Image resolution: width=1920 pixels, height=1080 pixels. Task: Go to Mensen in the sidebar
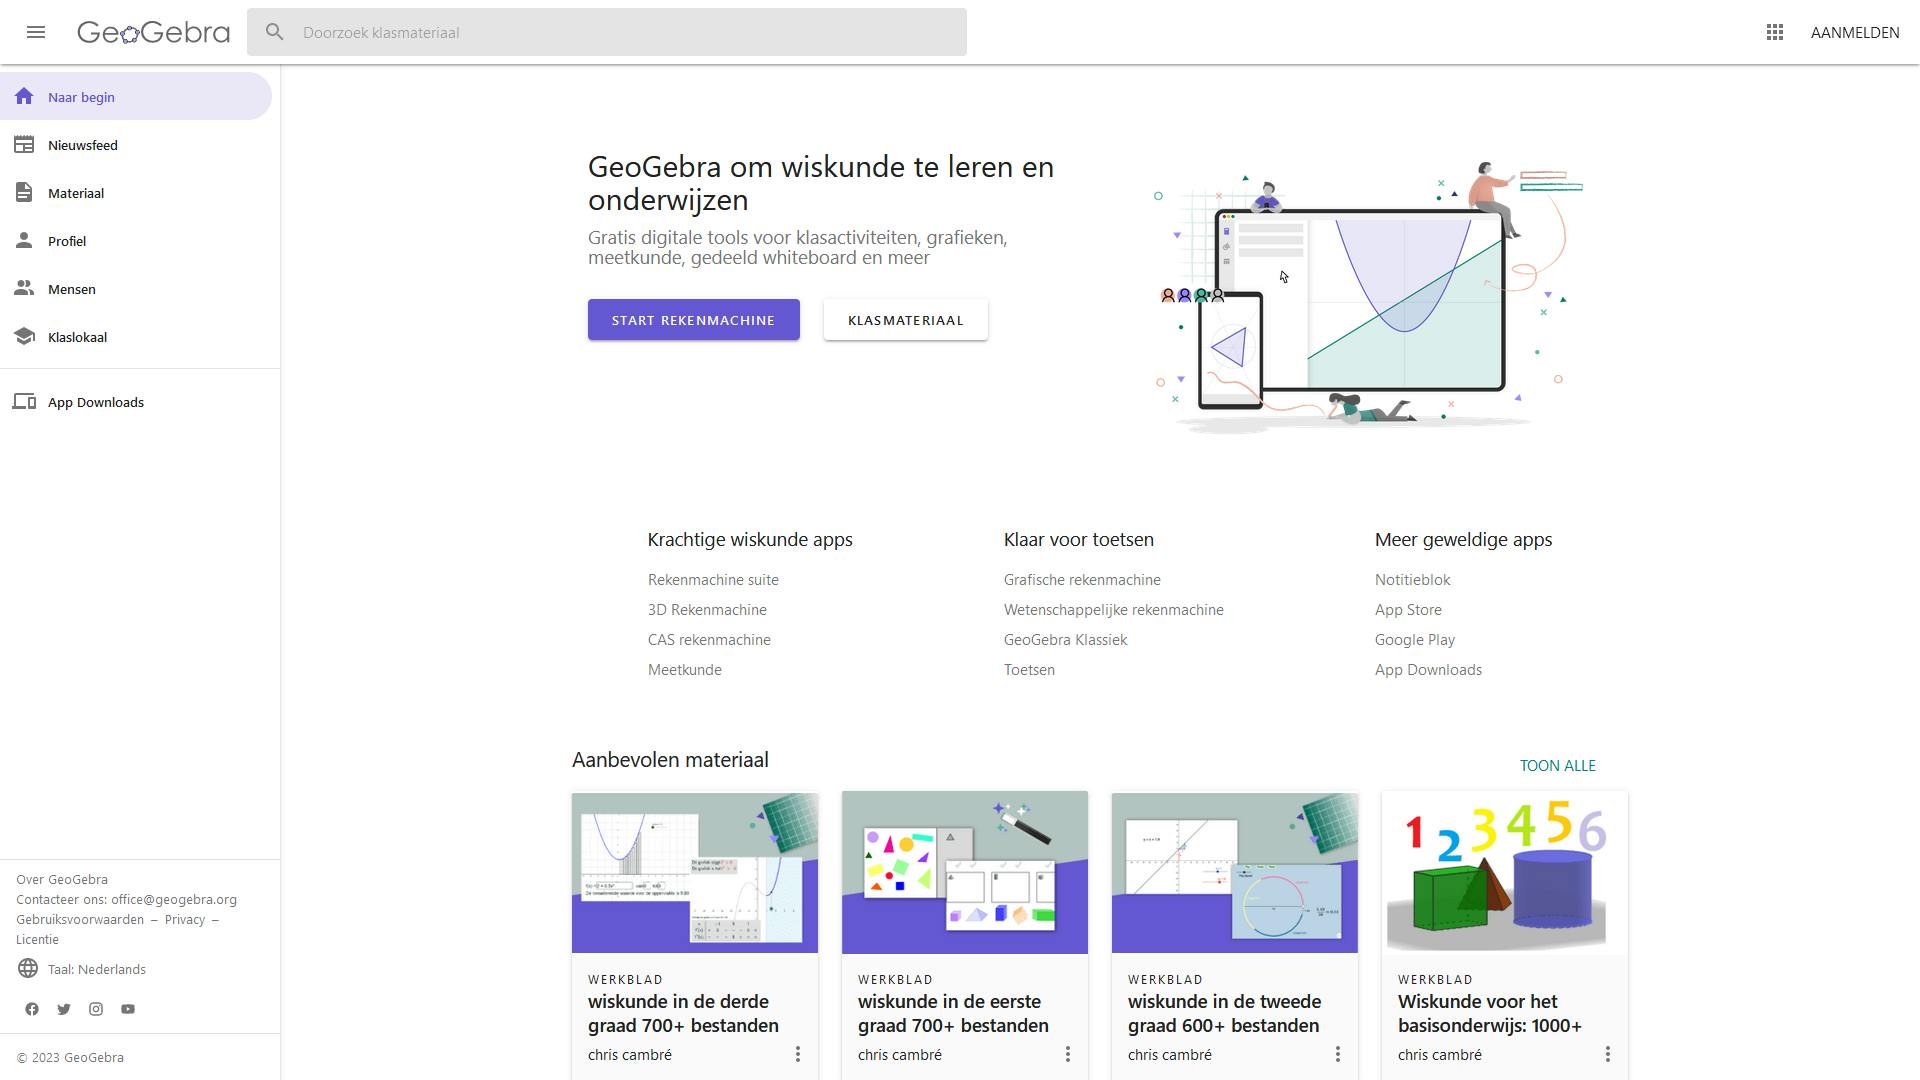click(x=72, y=289)
